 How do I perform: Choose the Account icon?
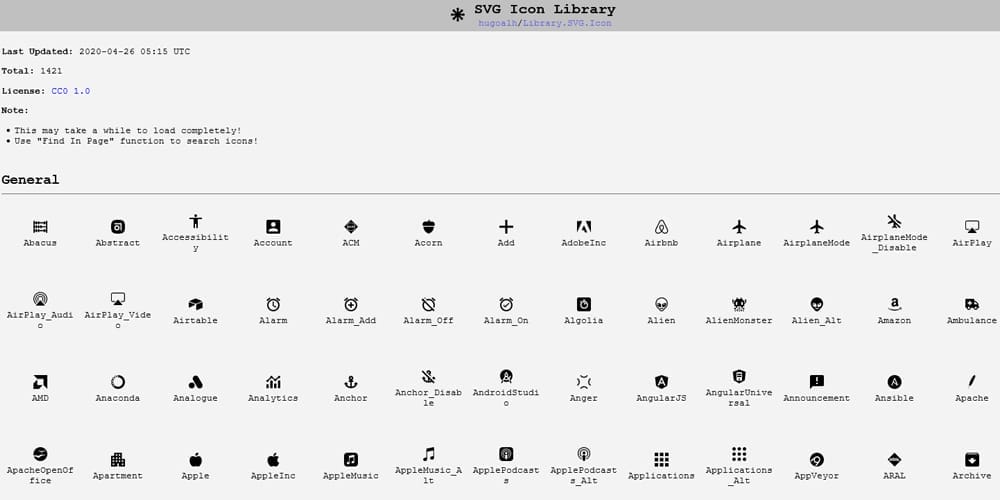(x=273, y=226)
